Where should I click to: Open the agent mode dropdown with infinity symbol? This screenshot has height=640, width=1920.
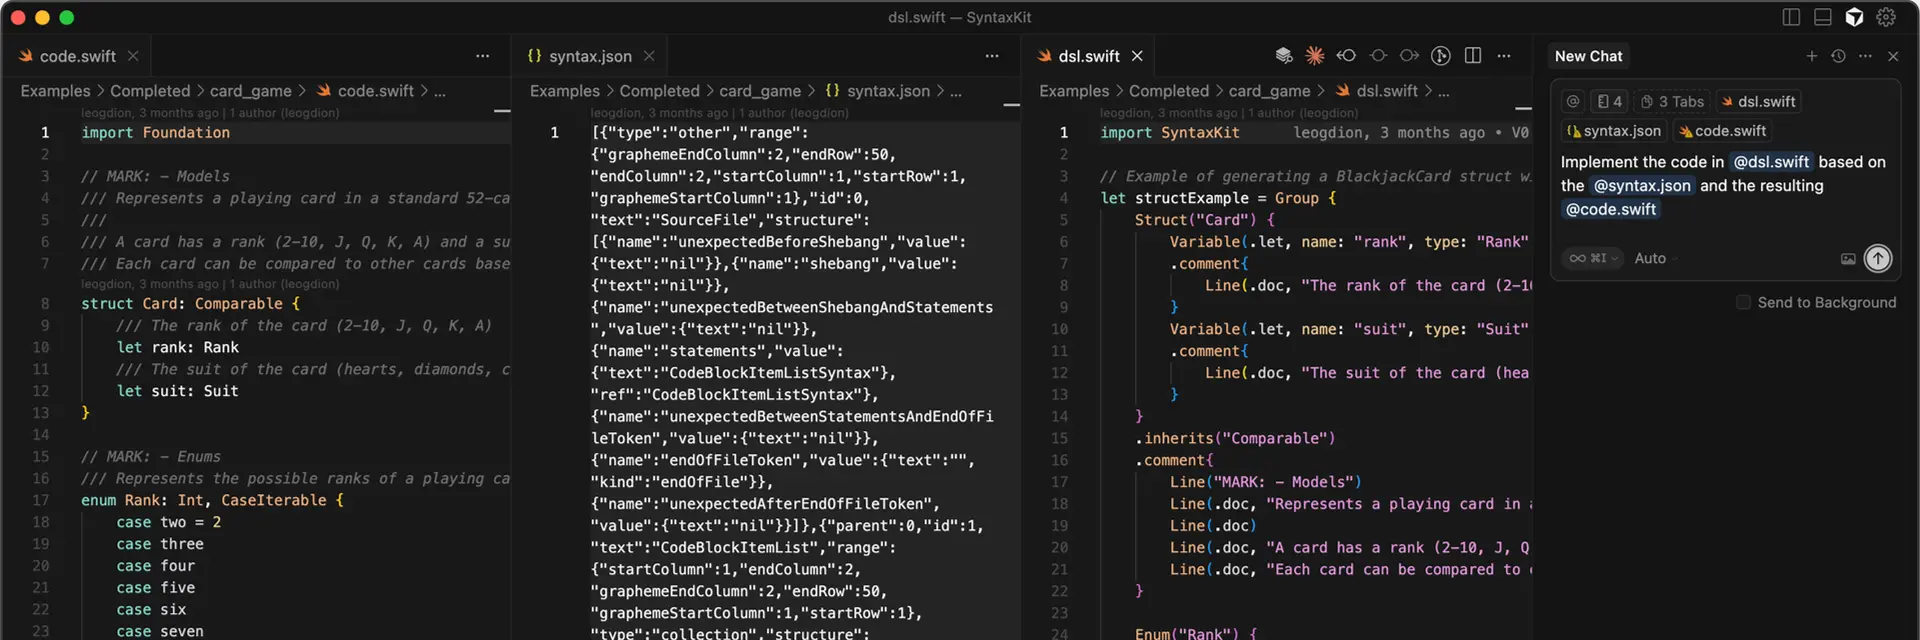tap(1593, 258)
